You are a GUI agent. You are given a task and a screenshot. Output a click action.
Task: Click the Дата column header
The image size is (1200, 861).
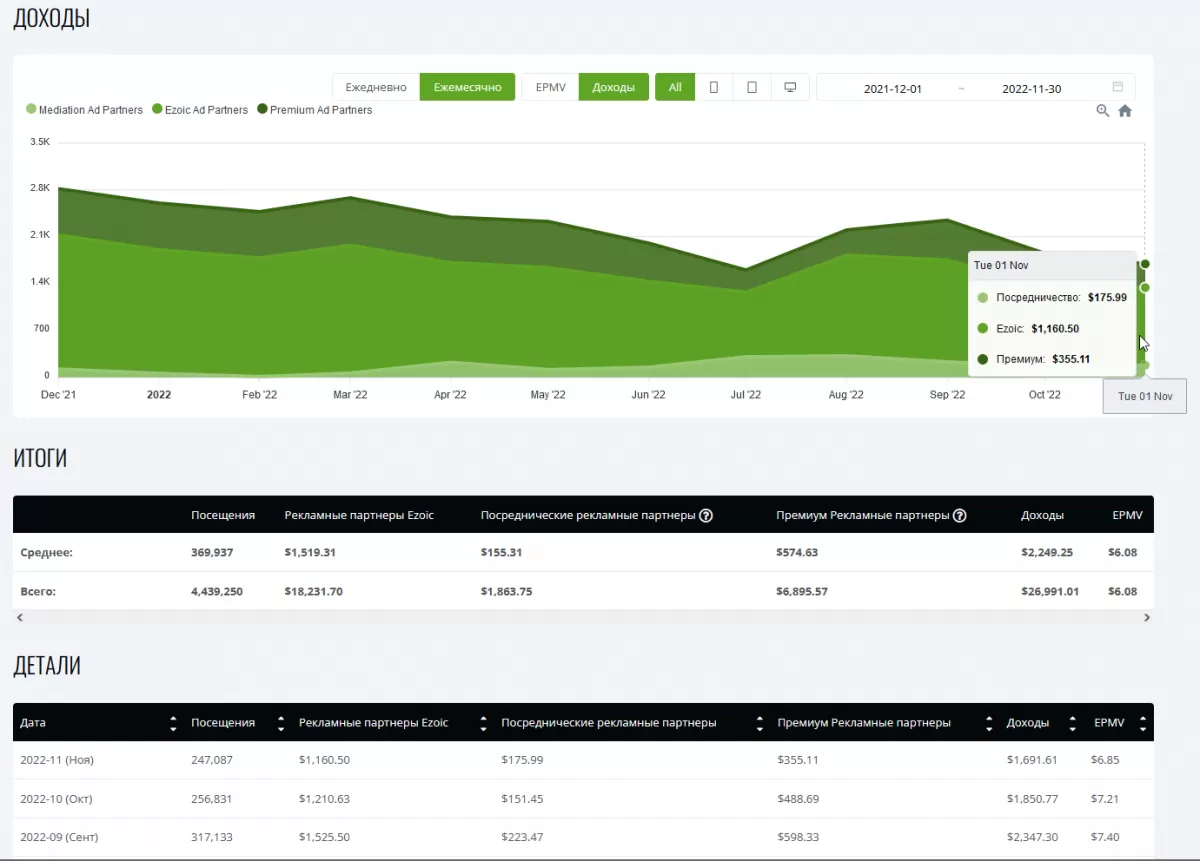coord(33,723)
